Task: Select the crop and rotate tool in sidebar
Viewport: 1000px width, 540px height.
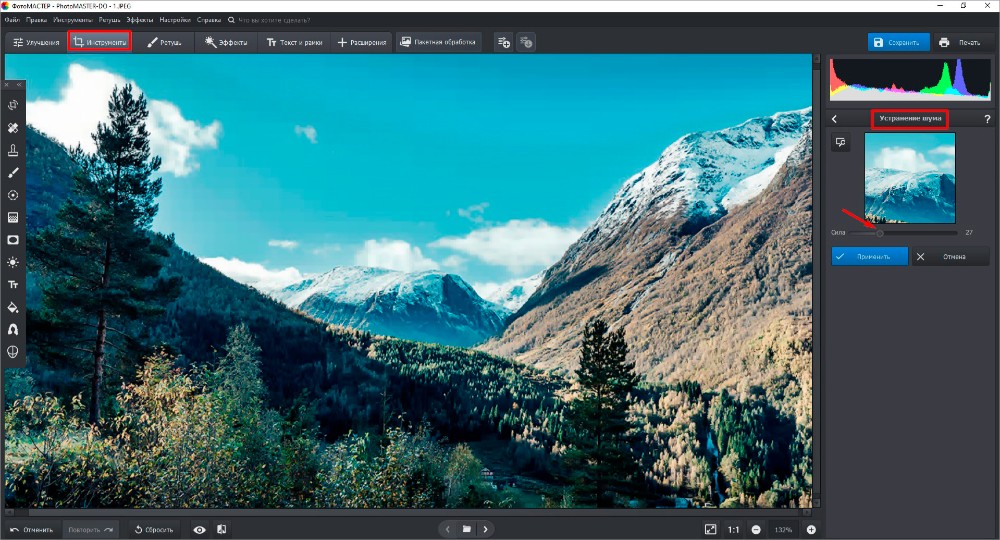Action: [x=13, y=105]
